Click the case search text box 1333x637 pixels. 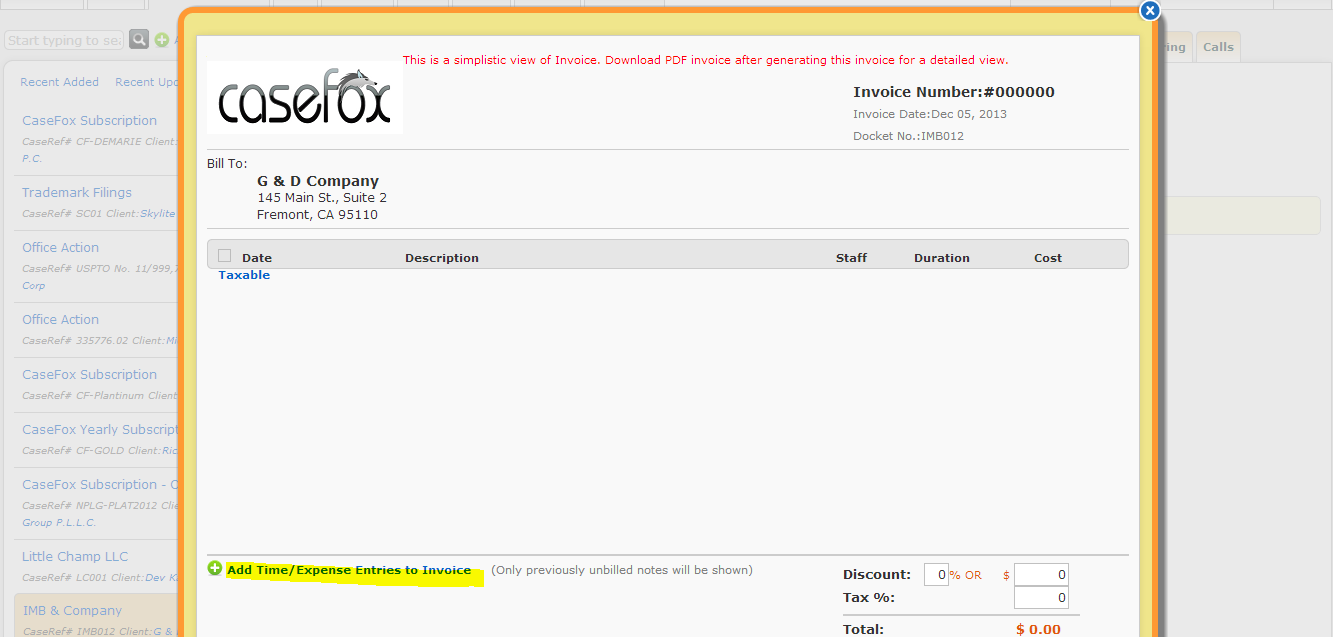coord(64,40)
